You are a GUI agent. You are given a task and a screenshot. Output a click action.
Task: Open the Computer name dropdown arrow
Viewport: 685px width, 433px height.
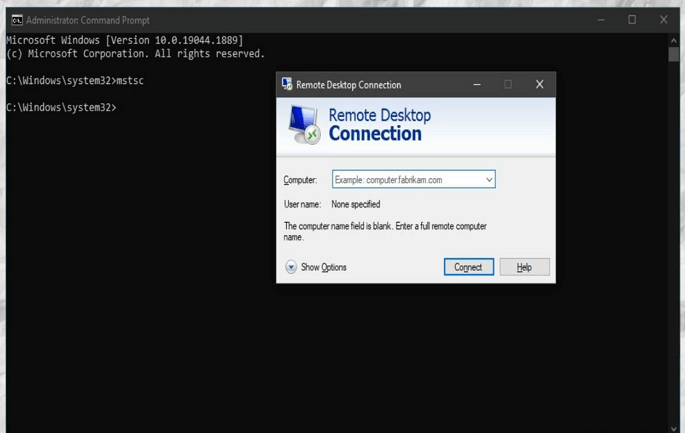[x=488, y=180]
